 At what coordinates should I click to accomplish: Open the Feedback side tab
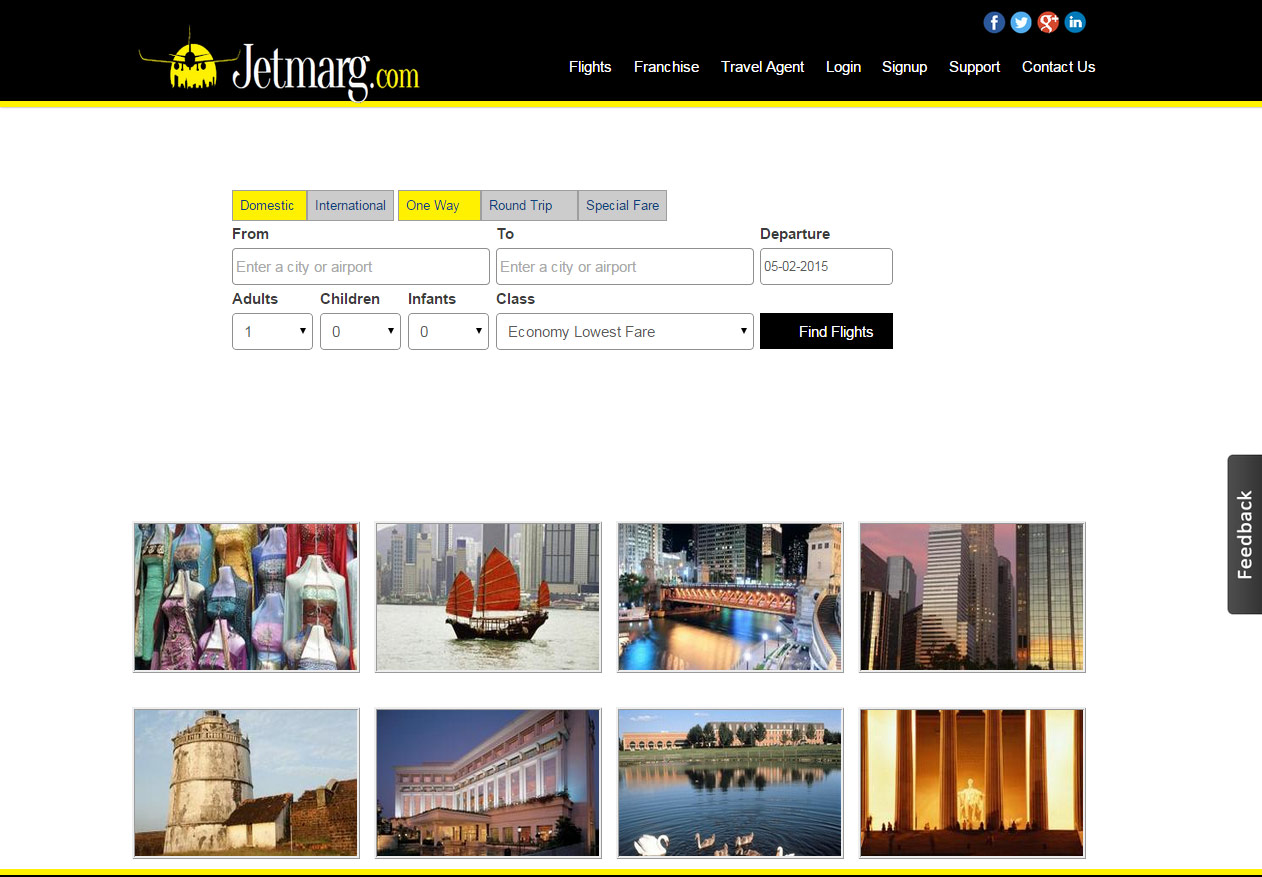1244,534
